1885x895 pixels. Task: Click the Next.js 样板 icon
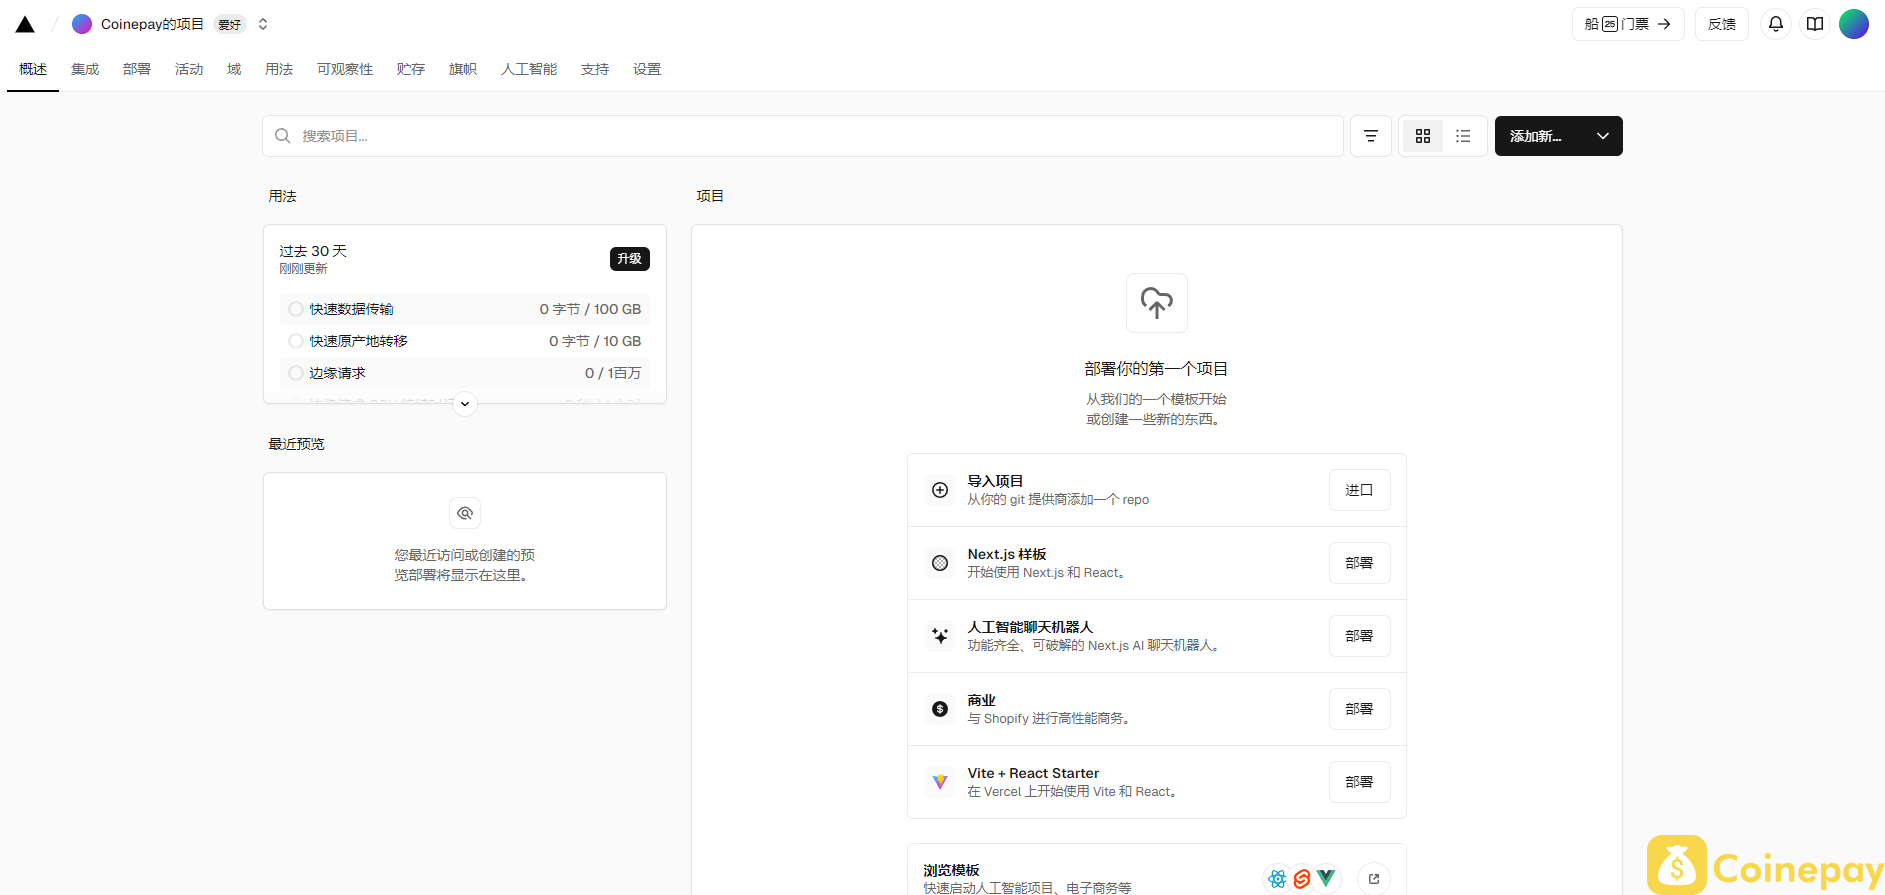940,563
